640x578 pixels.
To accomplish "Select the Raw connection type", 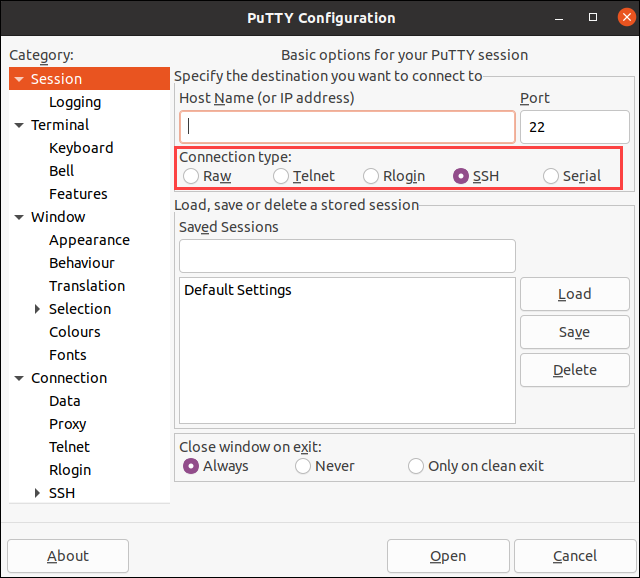I will (x=191, y=176).
